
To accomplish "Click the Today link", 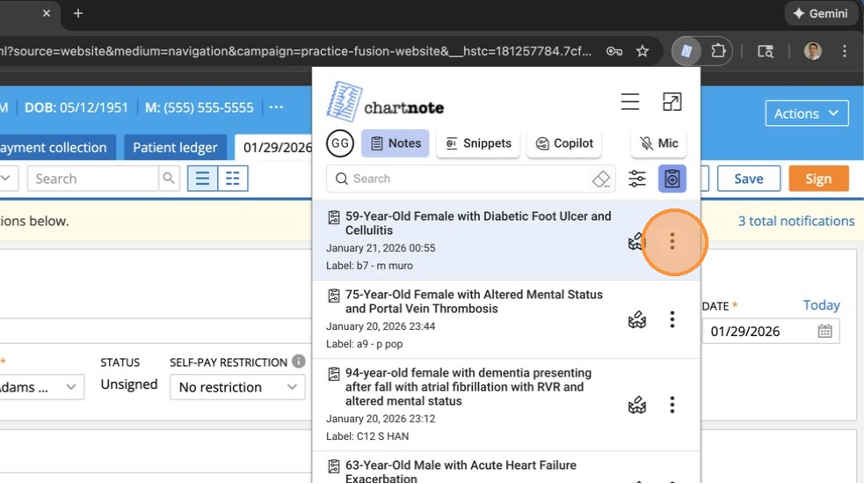I will [821, 305].
